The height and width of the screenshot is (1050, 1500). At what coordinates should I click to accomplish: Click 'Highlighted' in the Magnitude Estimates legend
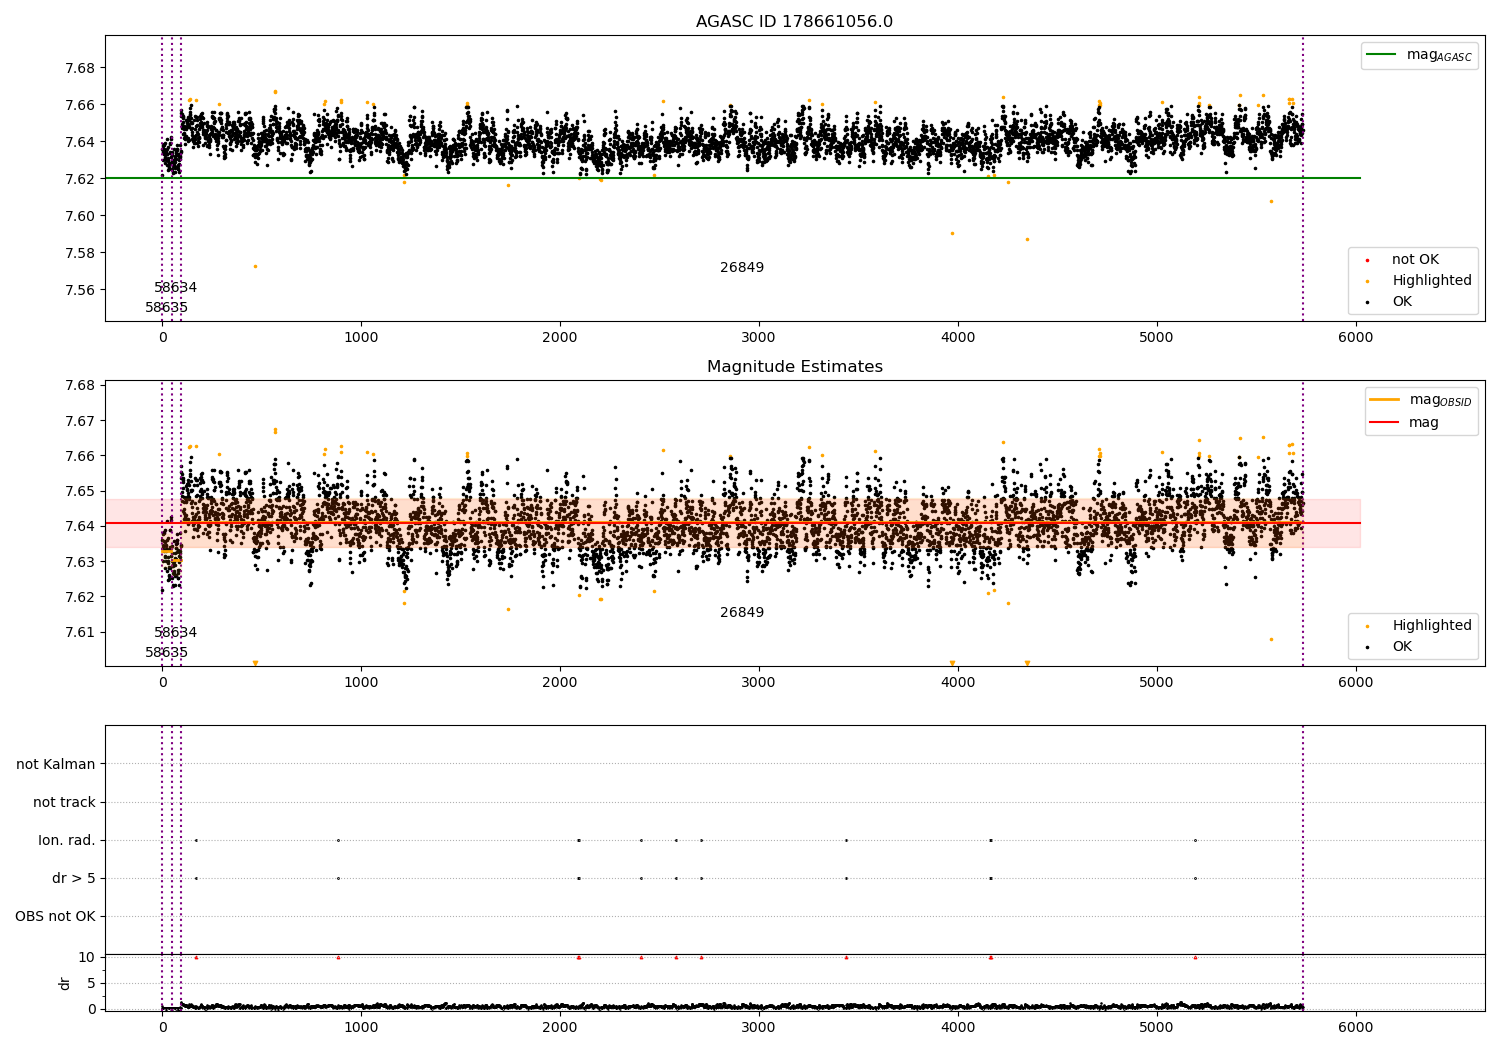(x=1432, y=626)
